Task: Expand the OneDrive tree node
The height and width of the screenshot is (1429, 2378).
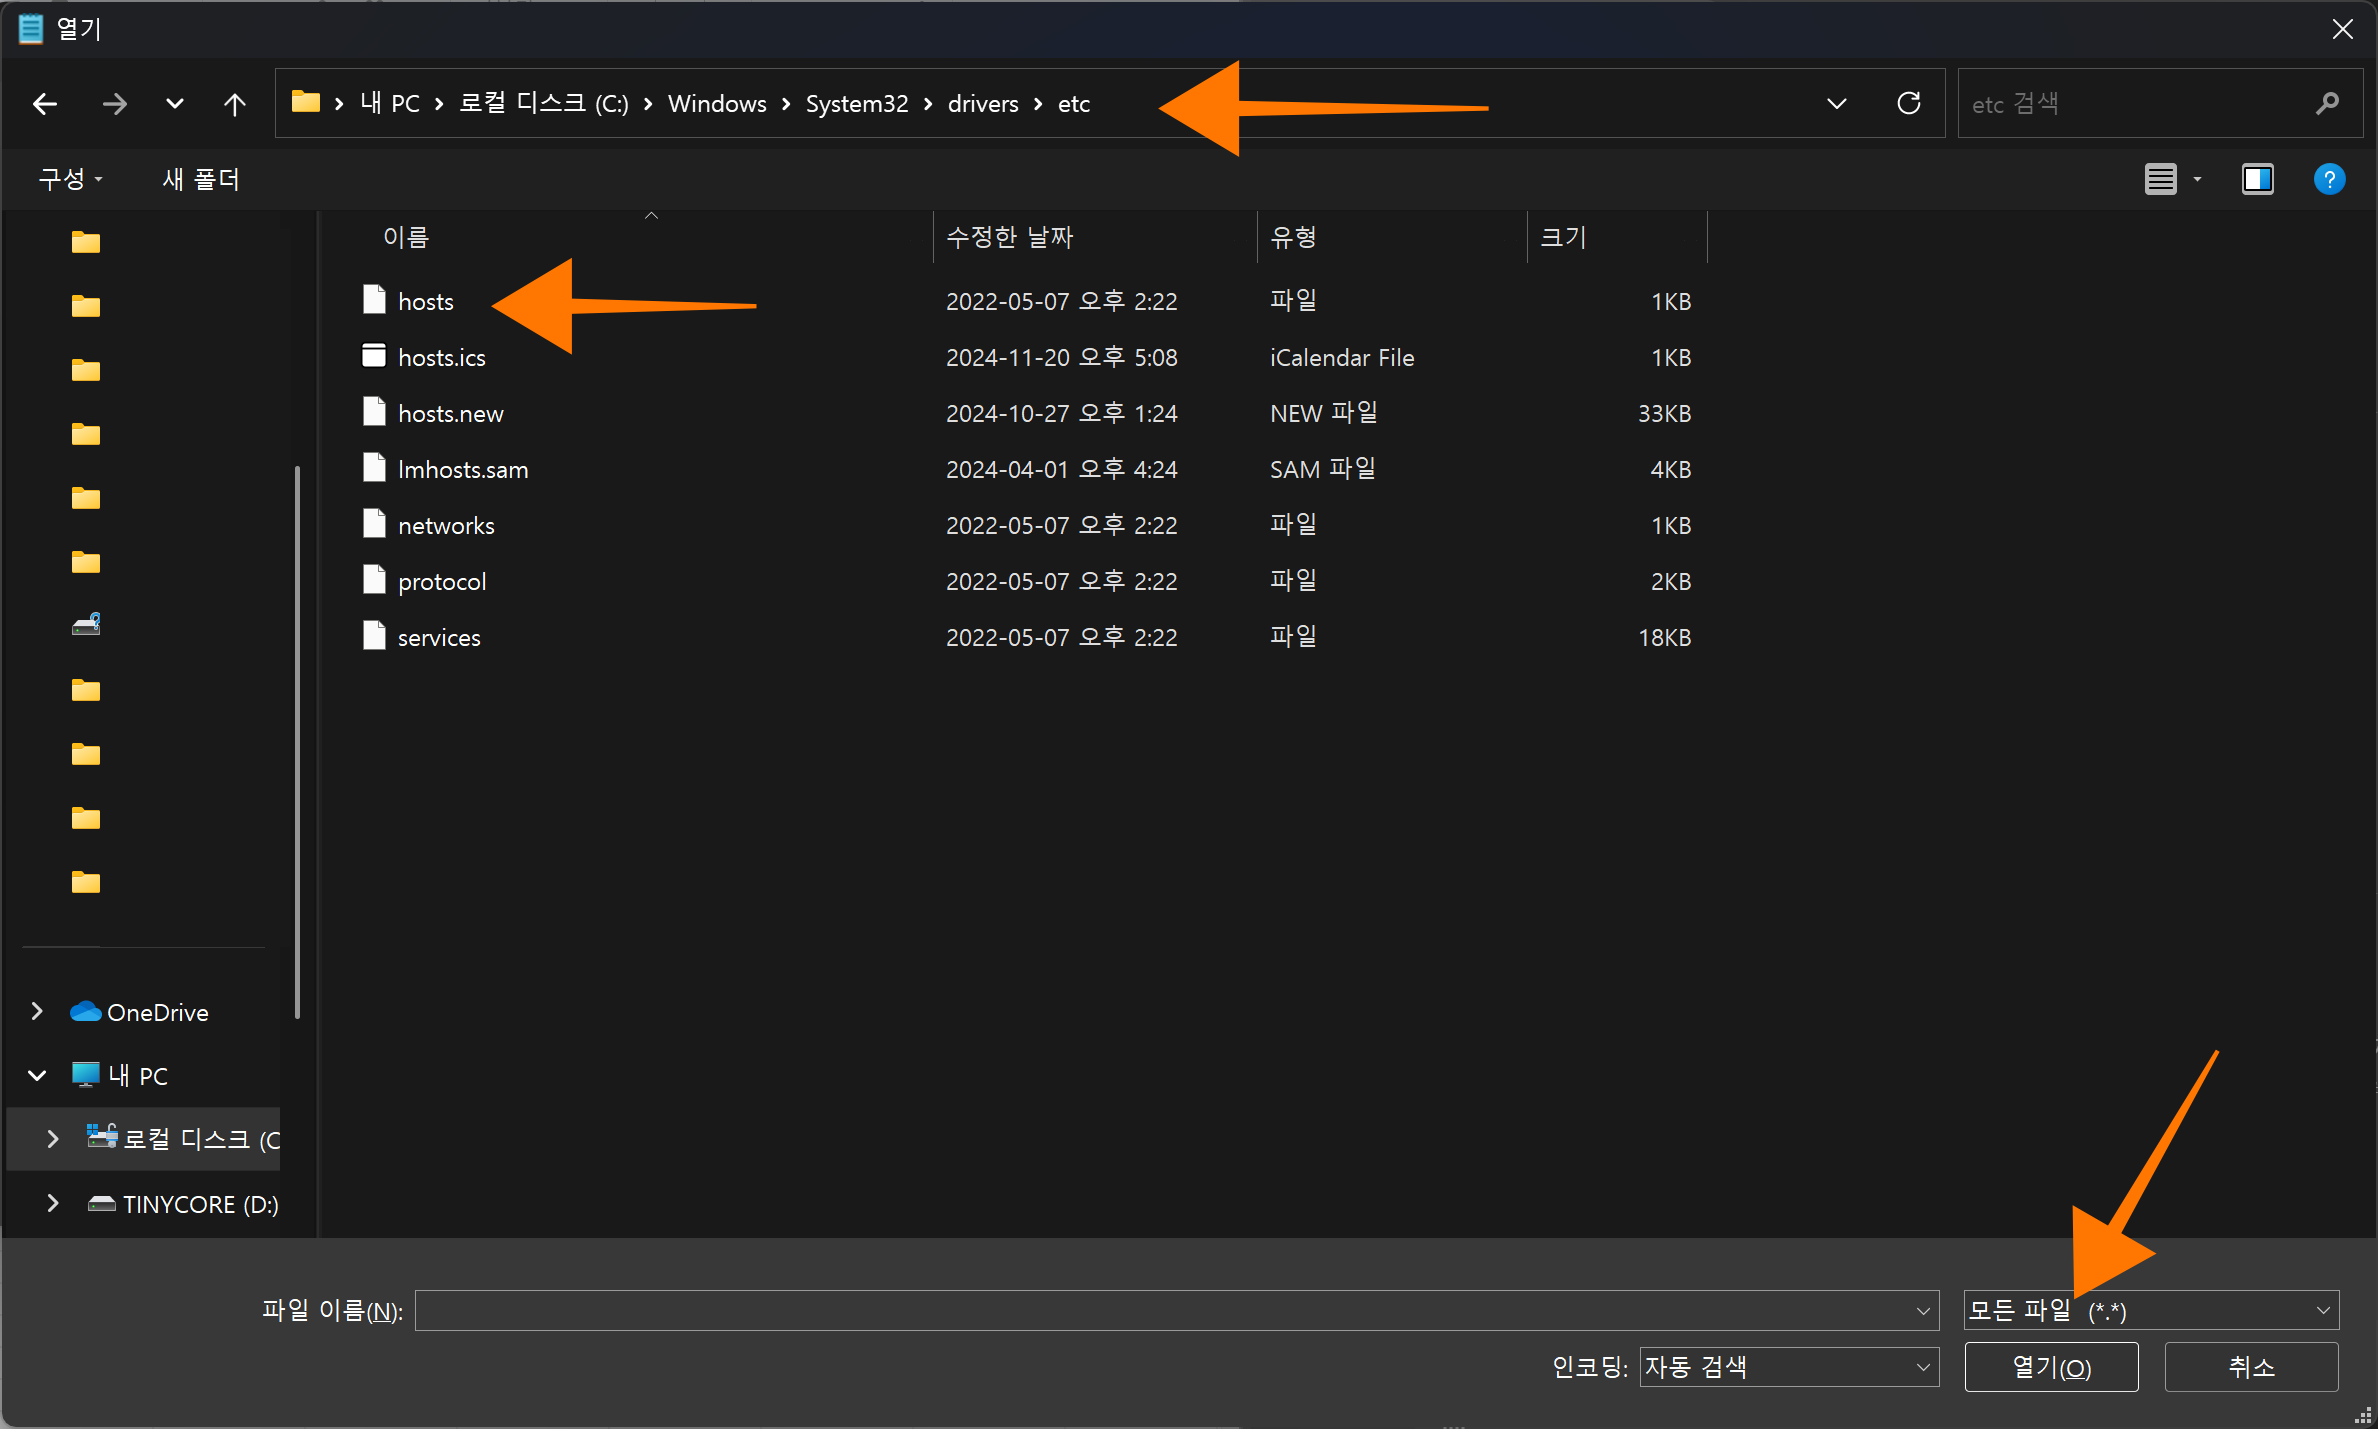Action: coord(37,1012)
